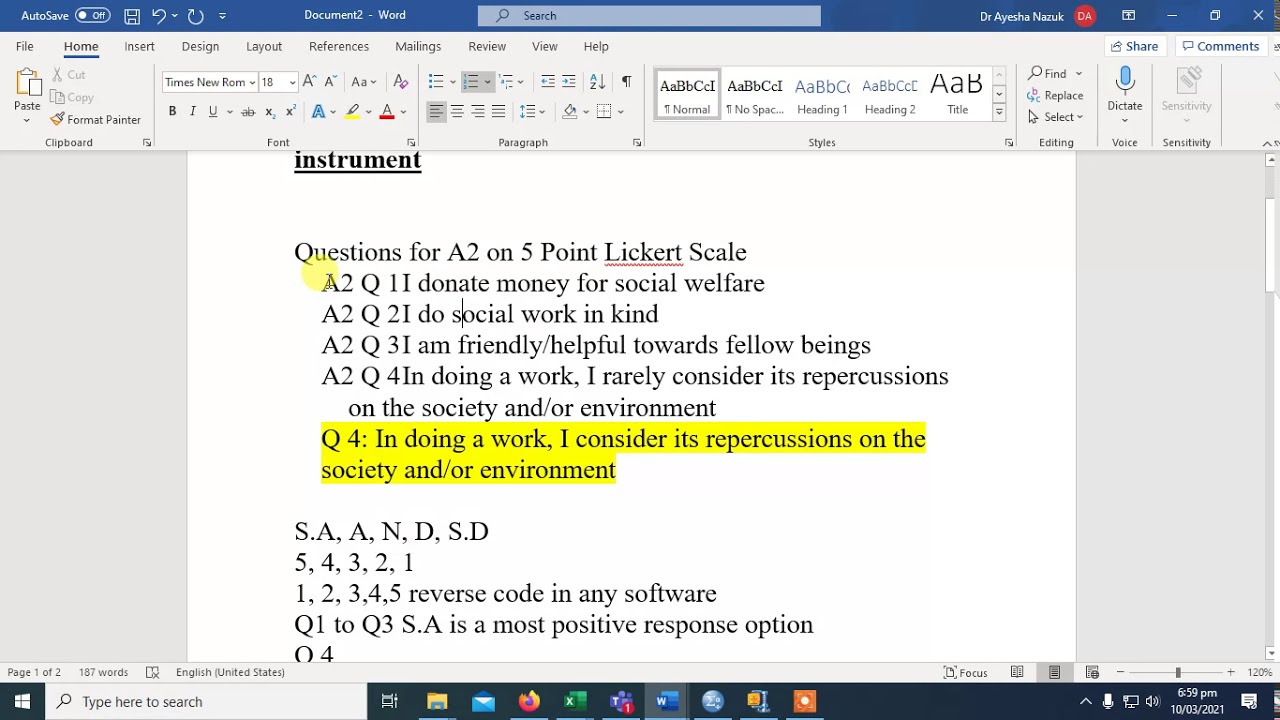Screen dimensions: 1280x720
Task: Open the Share button
Action: click(x=1134, y=46)
